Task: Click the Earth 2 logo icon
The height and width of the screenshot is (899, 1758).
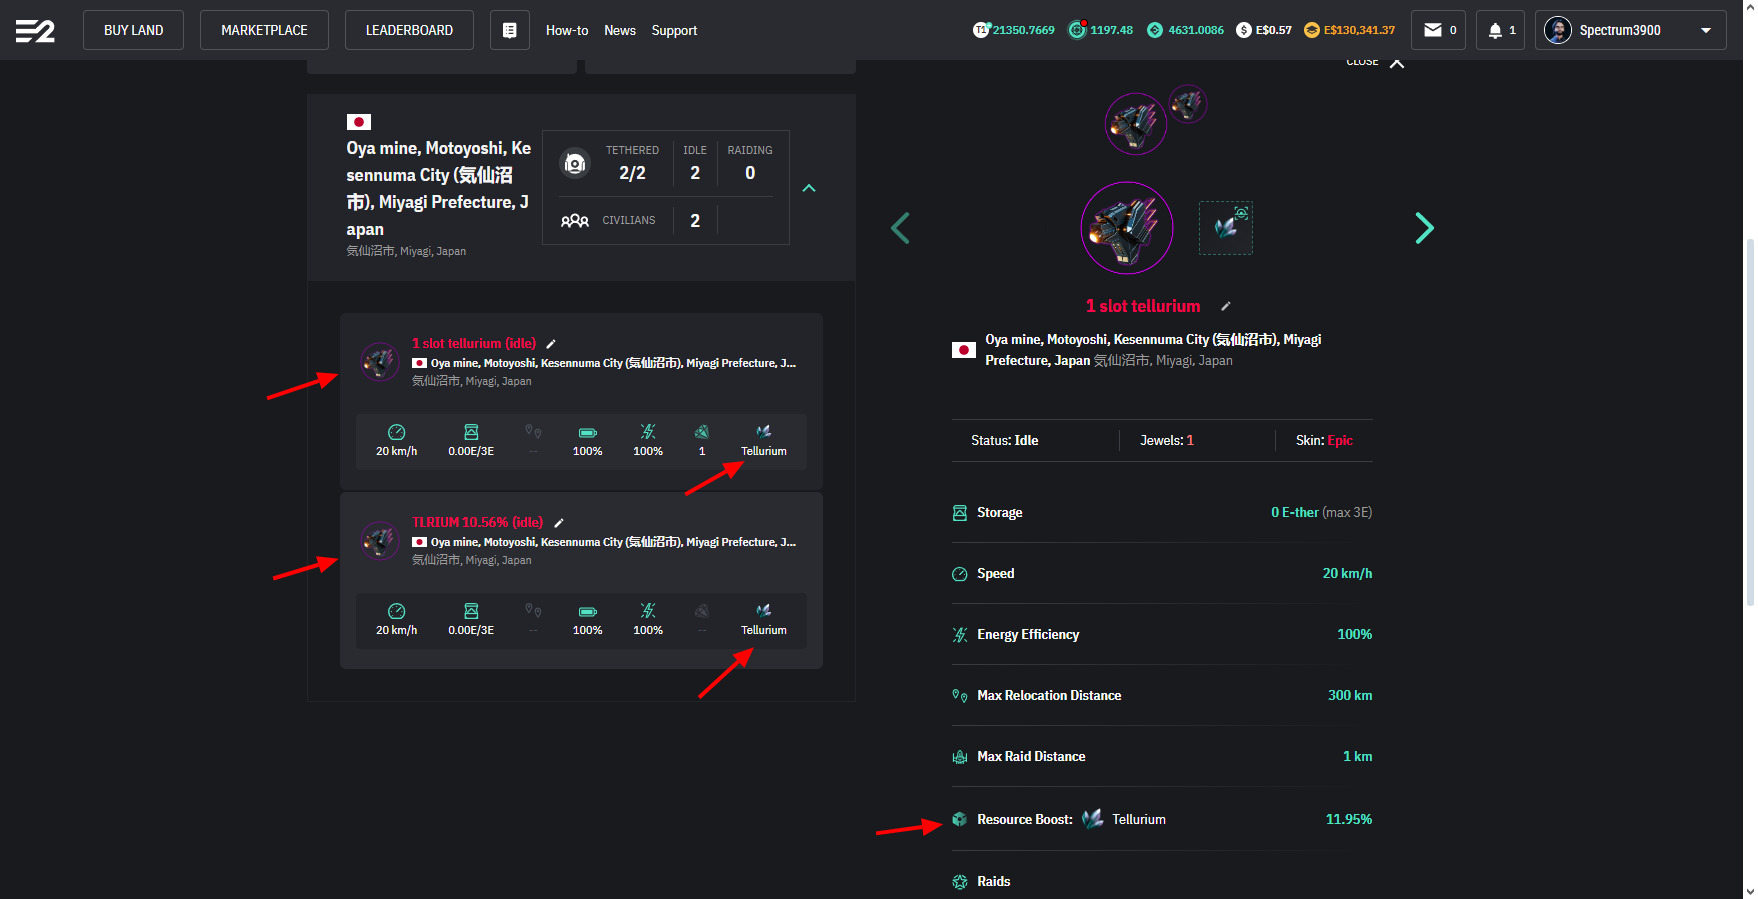Action: click(35, 31)
